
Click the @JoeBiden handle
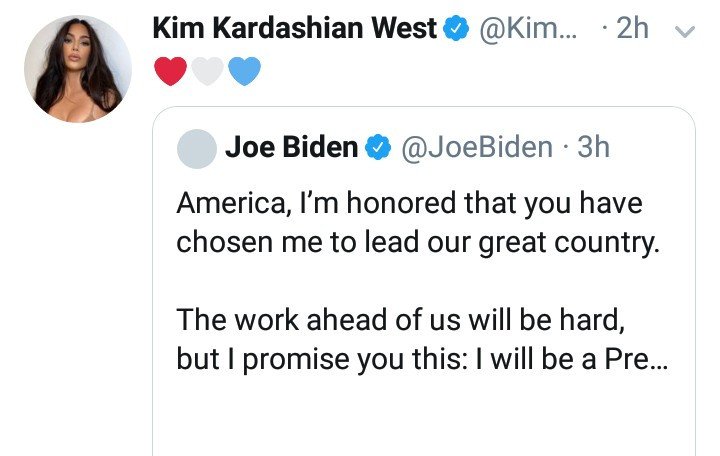(477, 147)
